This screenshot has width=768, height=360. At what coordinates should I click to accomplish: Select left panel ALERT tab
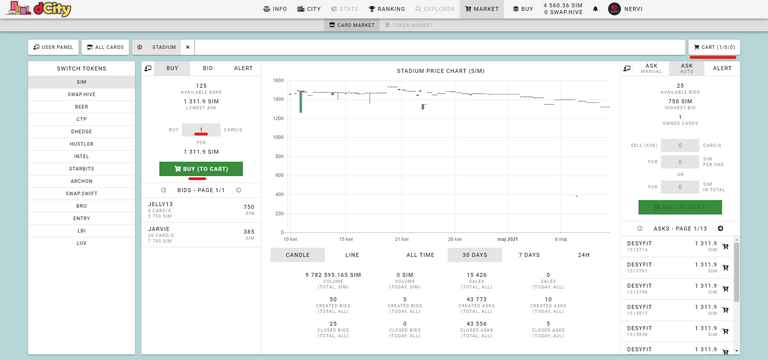[x=243, y=69]
